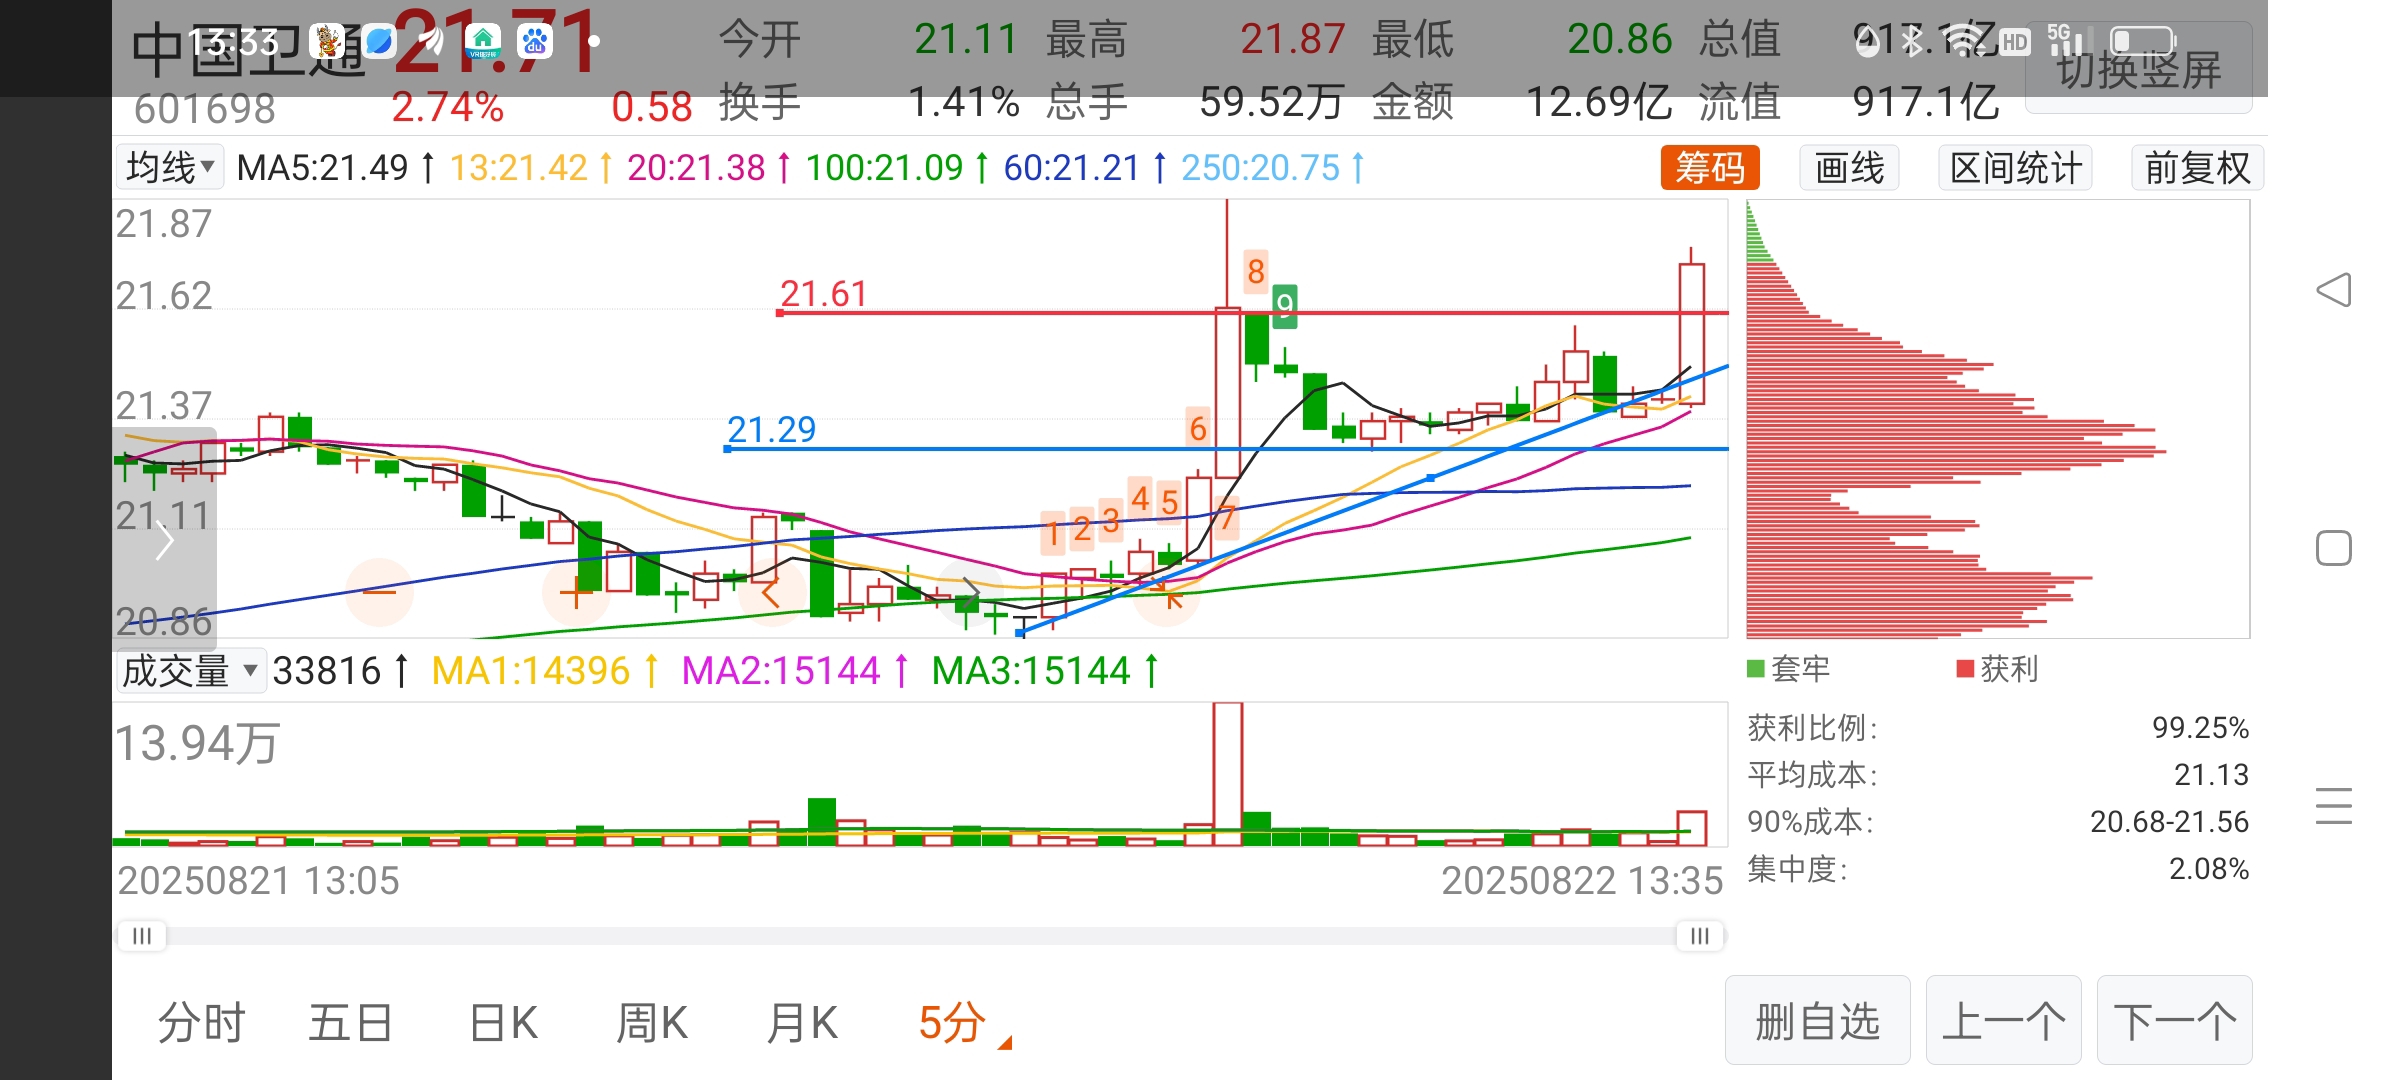Open the 前复权 adjustment selector
The height and width of the screenshot is (1080, 2400).
pos(2197,167)
